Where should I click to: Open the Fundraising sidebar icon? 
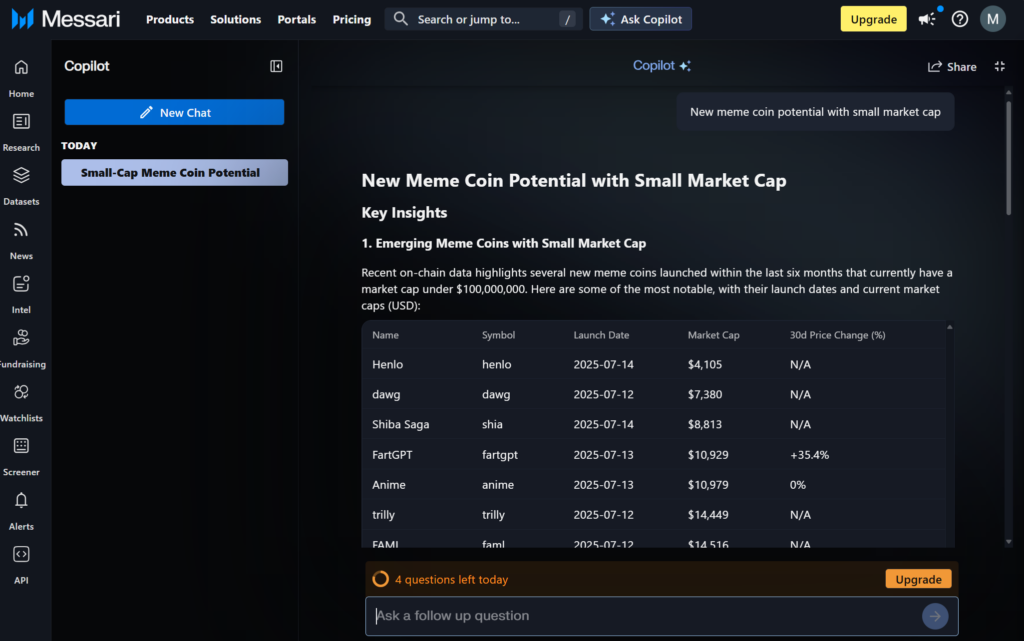tap(21, 338)
